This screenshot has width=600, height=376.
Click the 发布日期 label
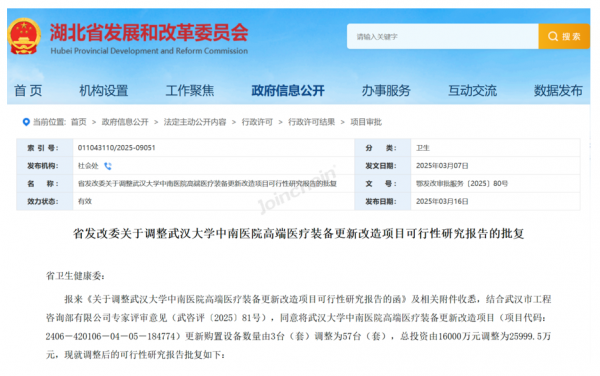click(x=381, y=202)
